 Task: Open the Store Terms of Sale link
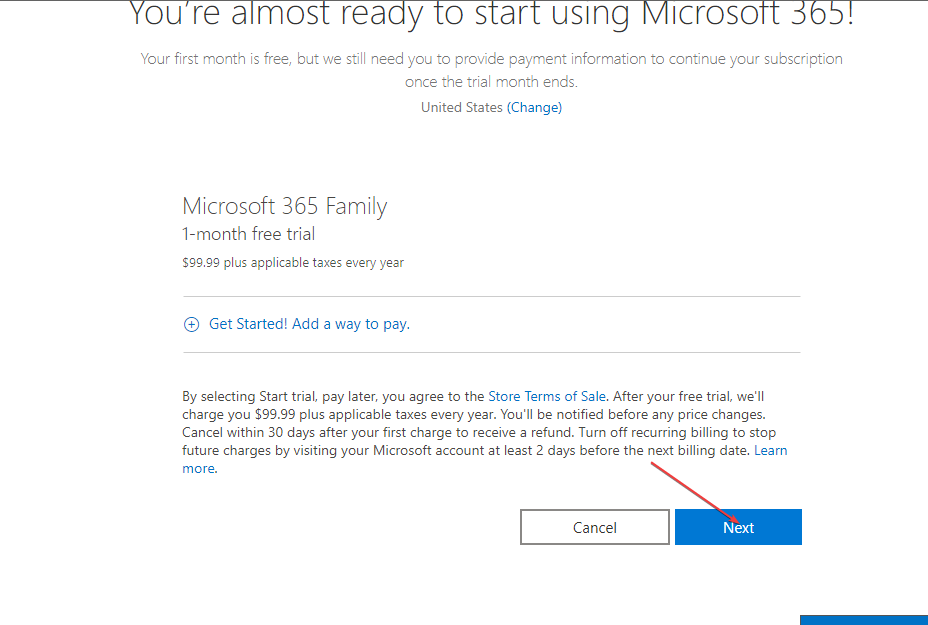[x=546, y=396]
